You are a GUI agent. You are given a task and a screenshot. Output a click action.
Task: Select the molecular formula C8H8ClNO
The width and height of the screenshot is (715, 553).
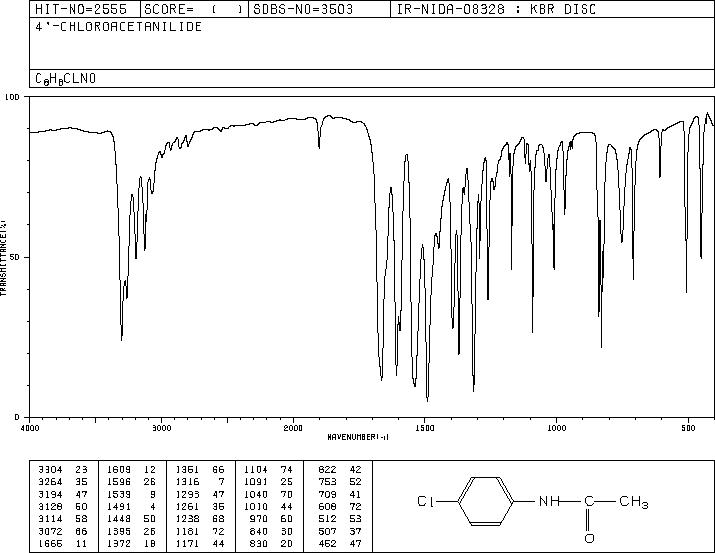coord(65,78)
